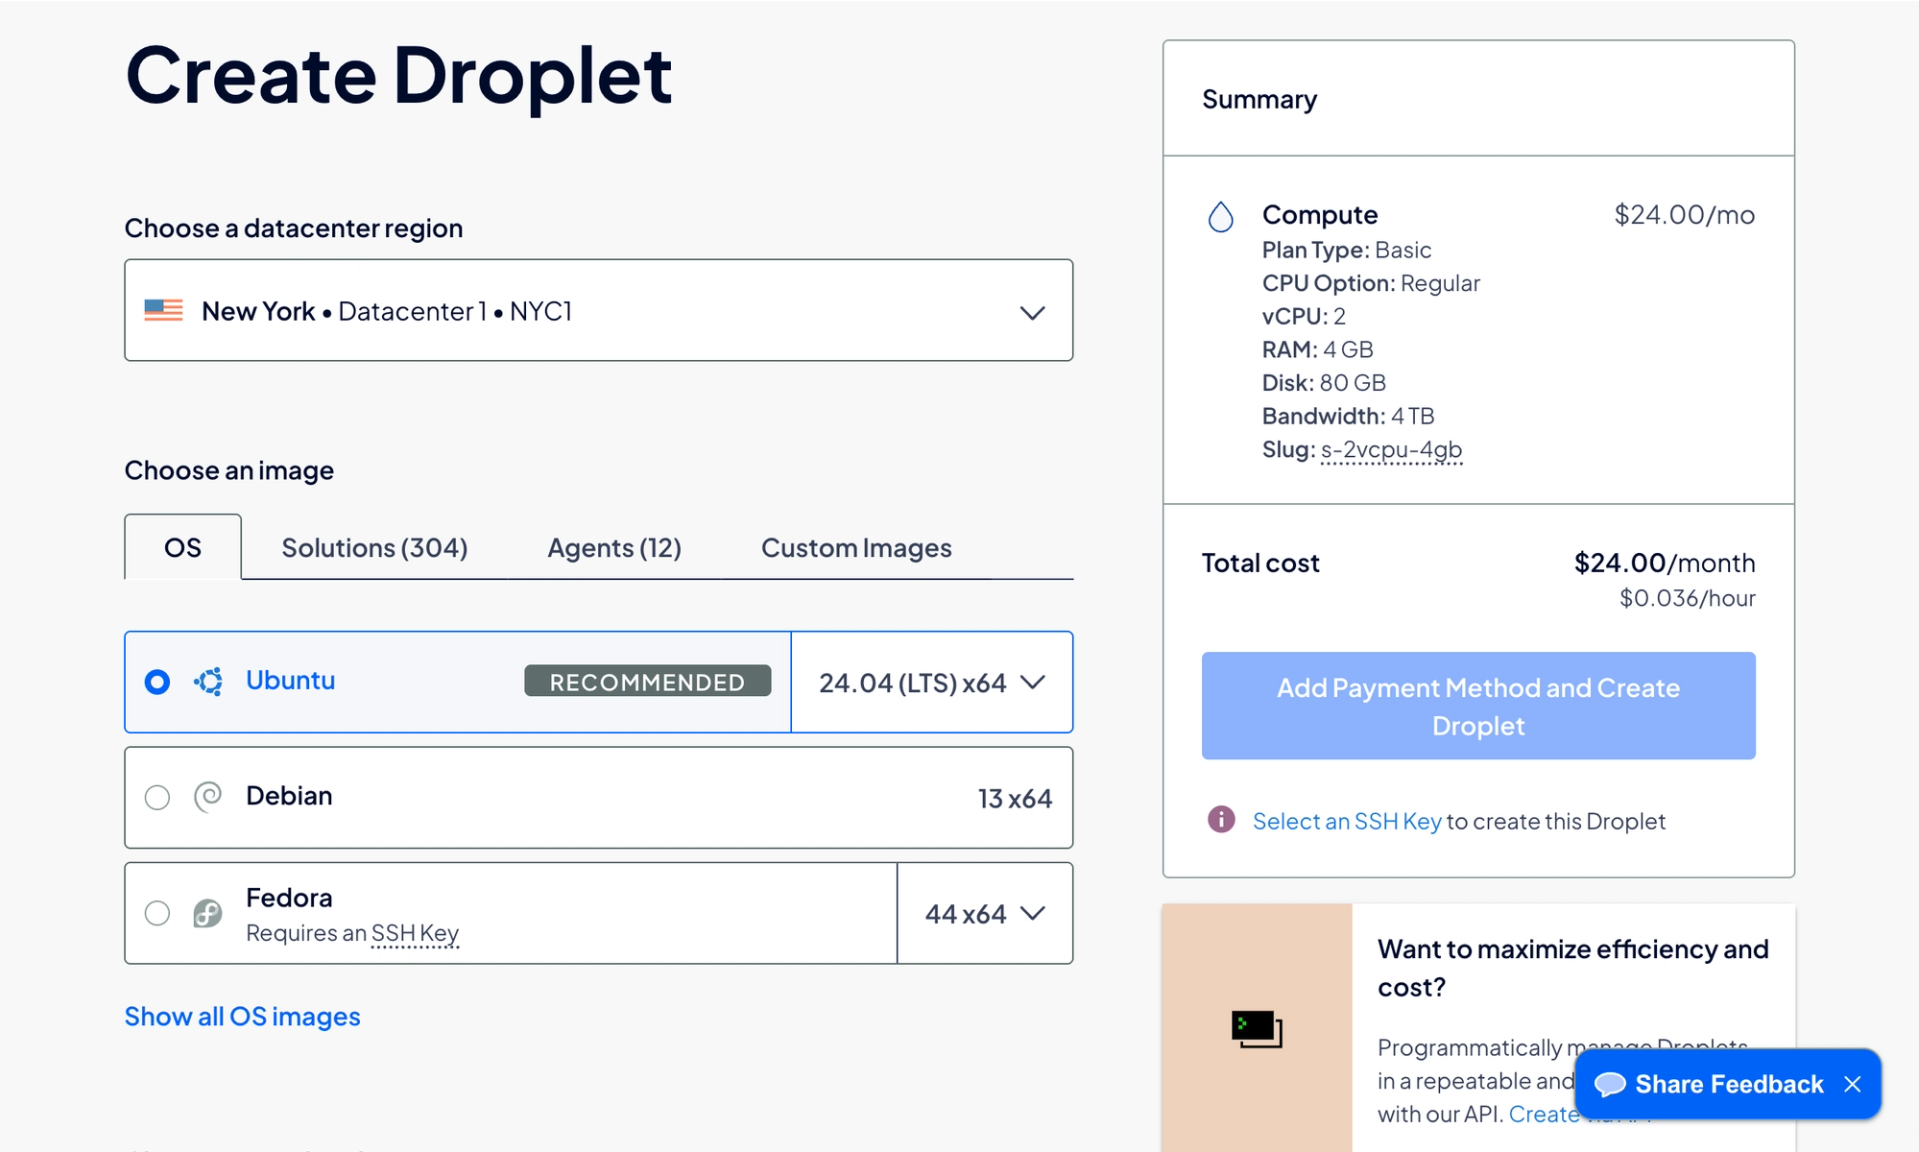
Task: Click the CPU Option: Regular line
Action: (x=1371, y=283)
